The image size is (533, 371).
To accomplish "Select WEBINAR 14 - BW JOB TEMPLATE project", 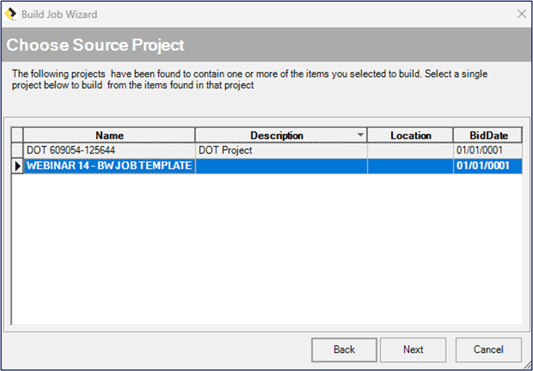I will pyautogui.click(x=109, y=166).
